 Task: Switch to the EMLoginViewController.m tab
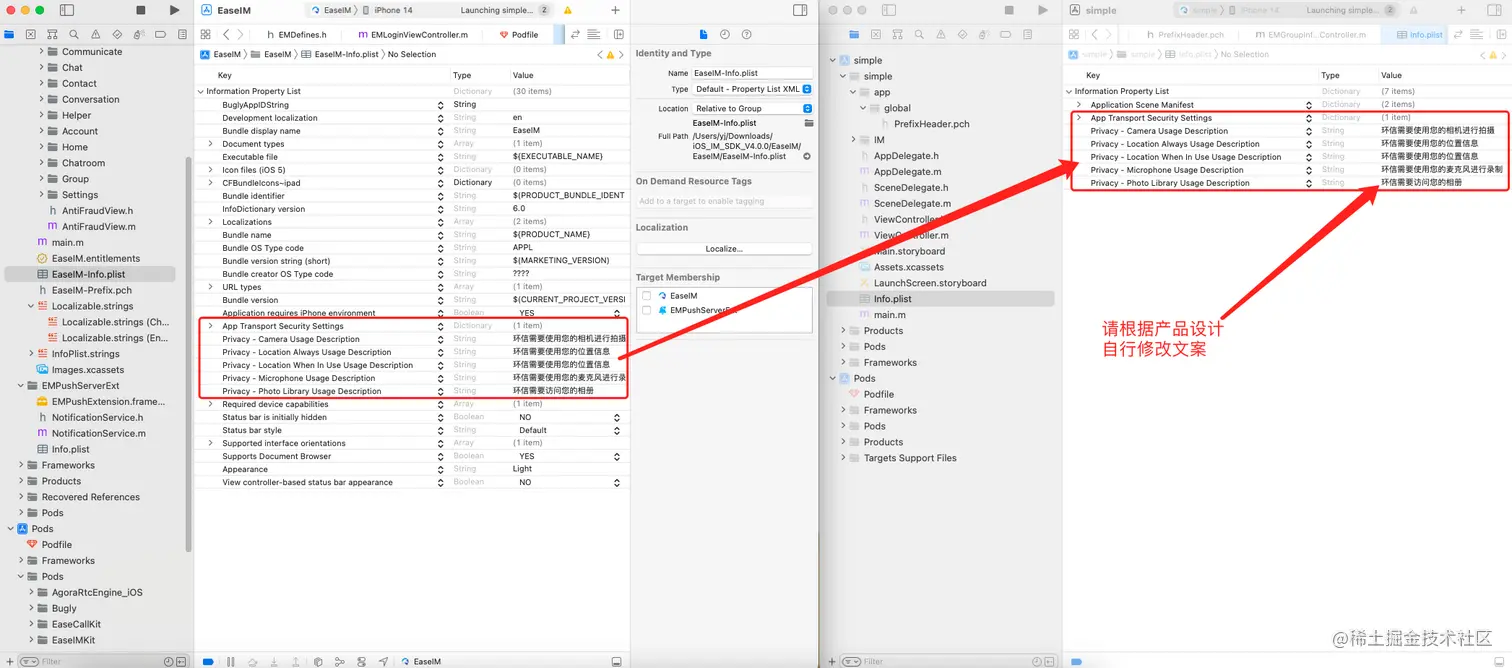tap(413, 34)
